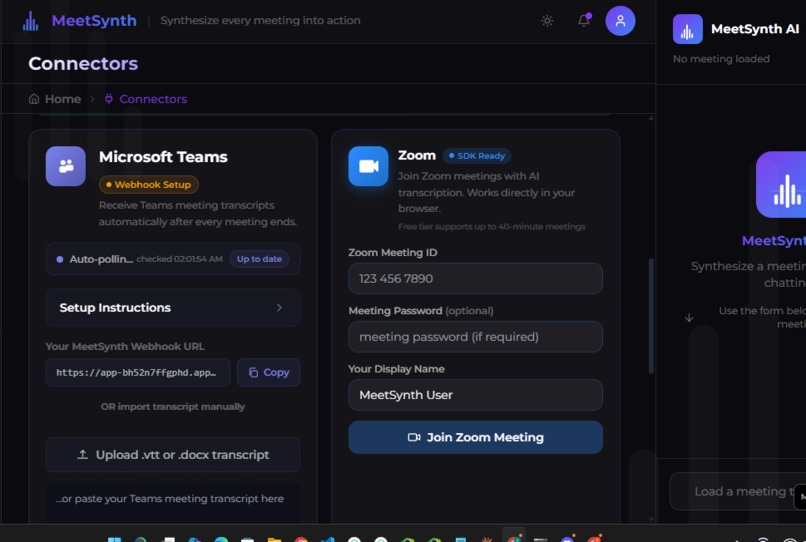Click the connectors panel vertical scrollbar

[x=651, y=316]
